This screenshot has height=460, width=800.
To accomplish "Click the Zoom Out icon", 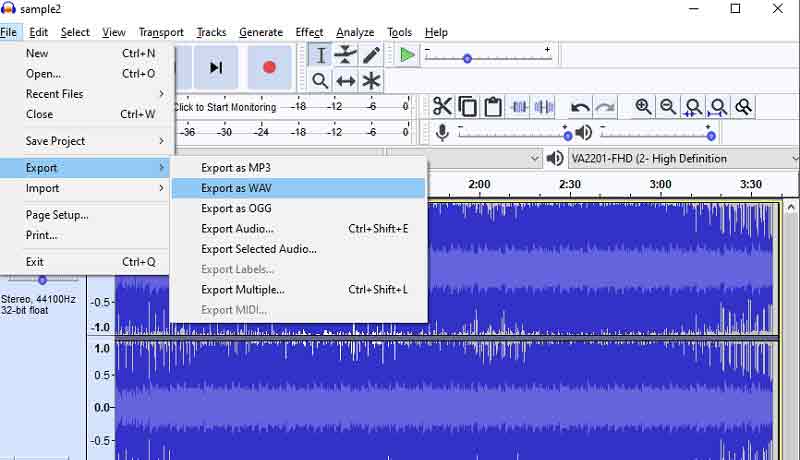I will 668,107.
